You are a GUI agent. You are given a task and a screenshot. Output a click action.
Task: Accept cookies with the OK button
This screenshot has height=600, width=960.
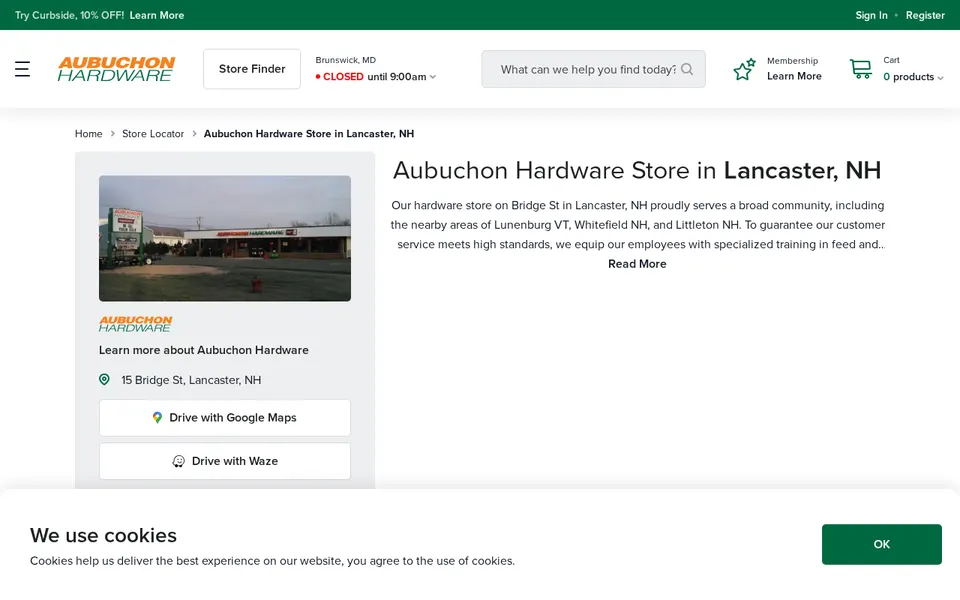(x=882, y=544)
